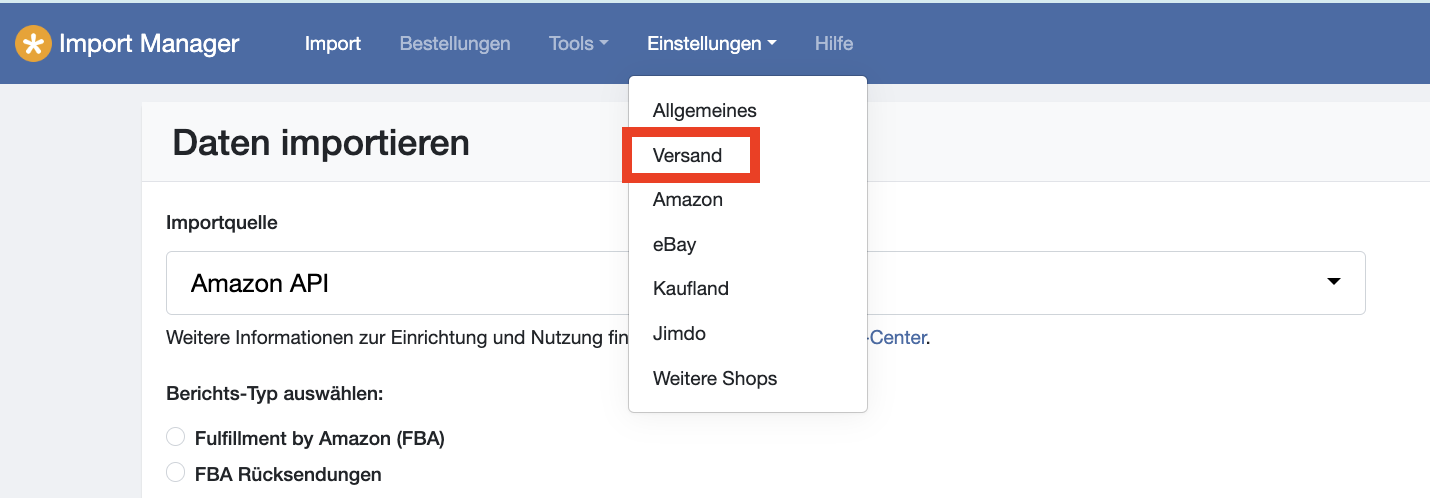The width and height of the screenshot is (1430, 498).
Task: Go to the Import nav item
Action: (333, 44)
